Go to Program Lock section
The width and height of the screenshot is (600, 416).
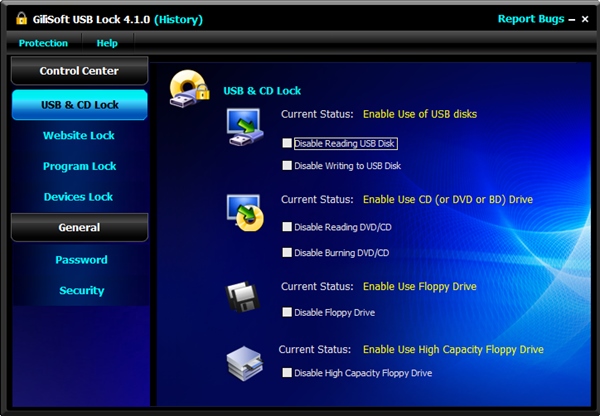pos(80,166)
